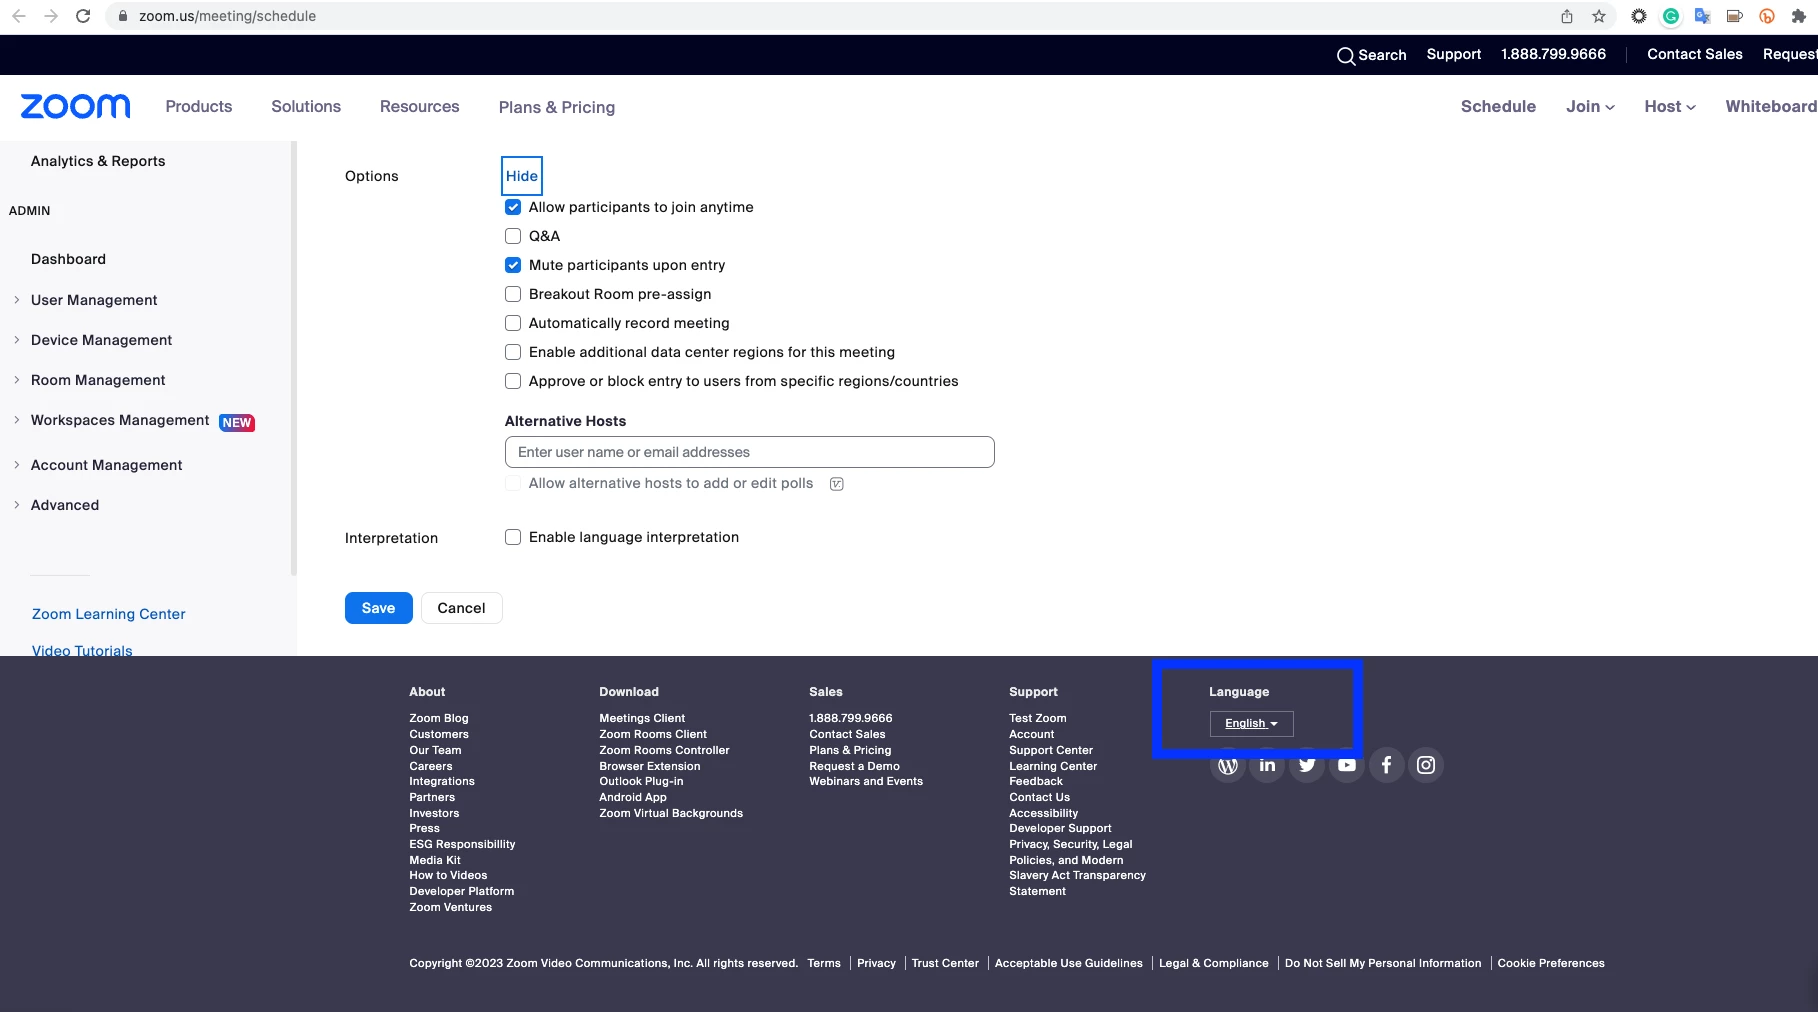Click the browser address bar URL
Screen dimensions: 1818x1012
tap(227, 16)
